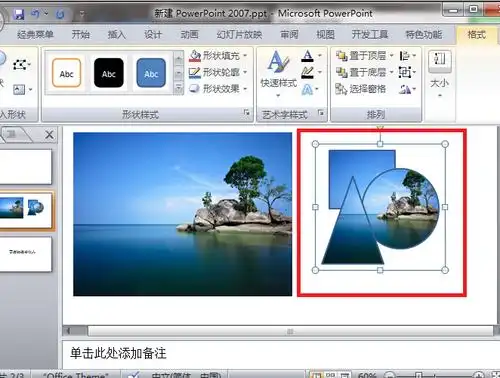Select the third slide thumbnail
This screenshot has width=500, height=378.
pos(25,254)
